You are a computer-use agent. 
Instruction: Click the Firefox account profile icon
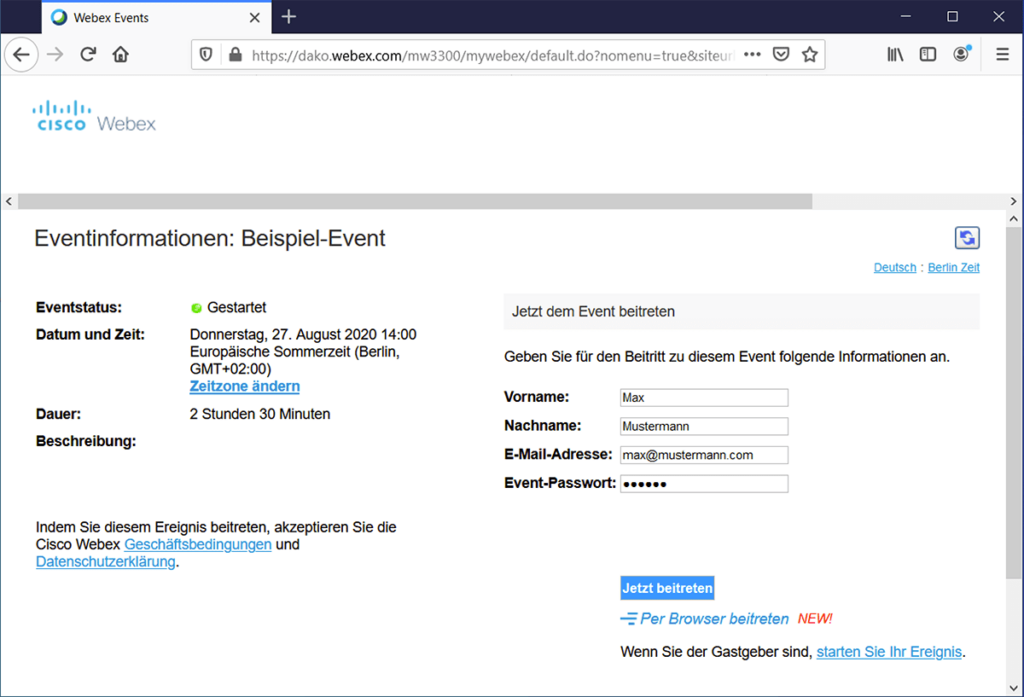961,53
